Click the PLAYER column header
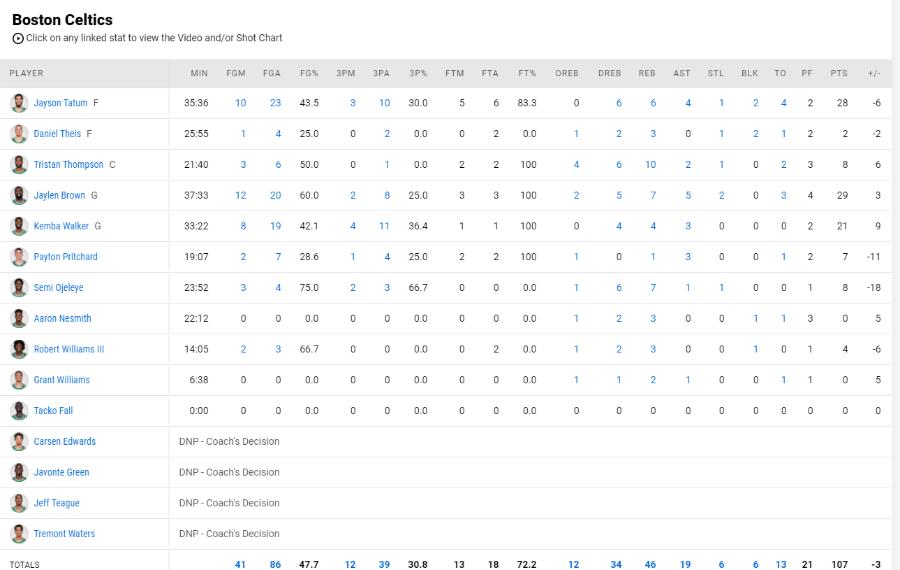The image size is (900, 570). tap(26, 73)
